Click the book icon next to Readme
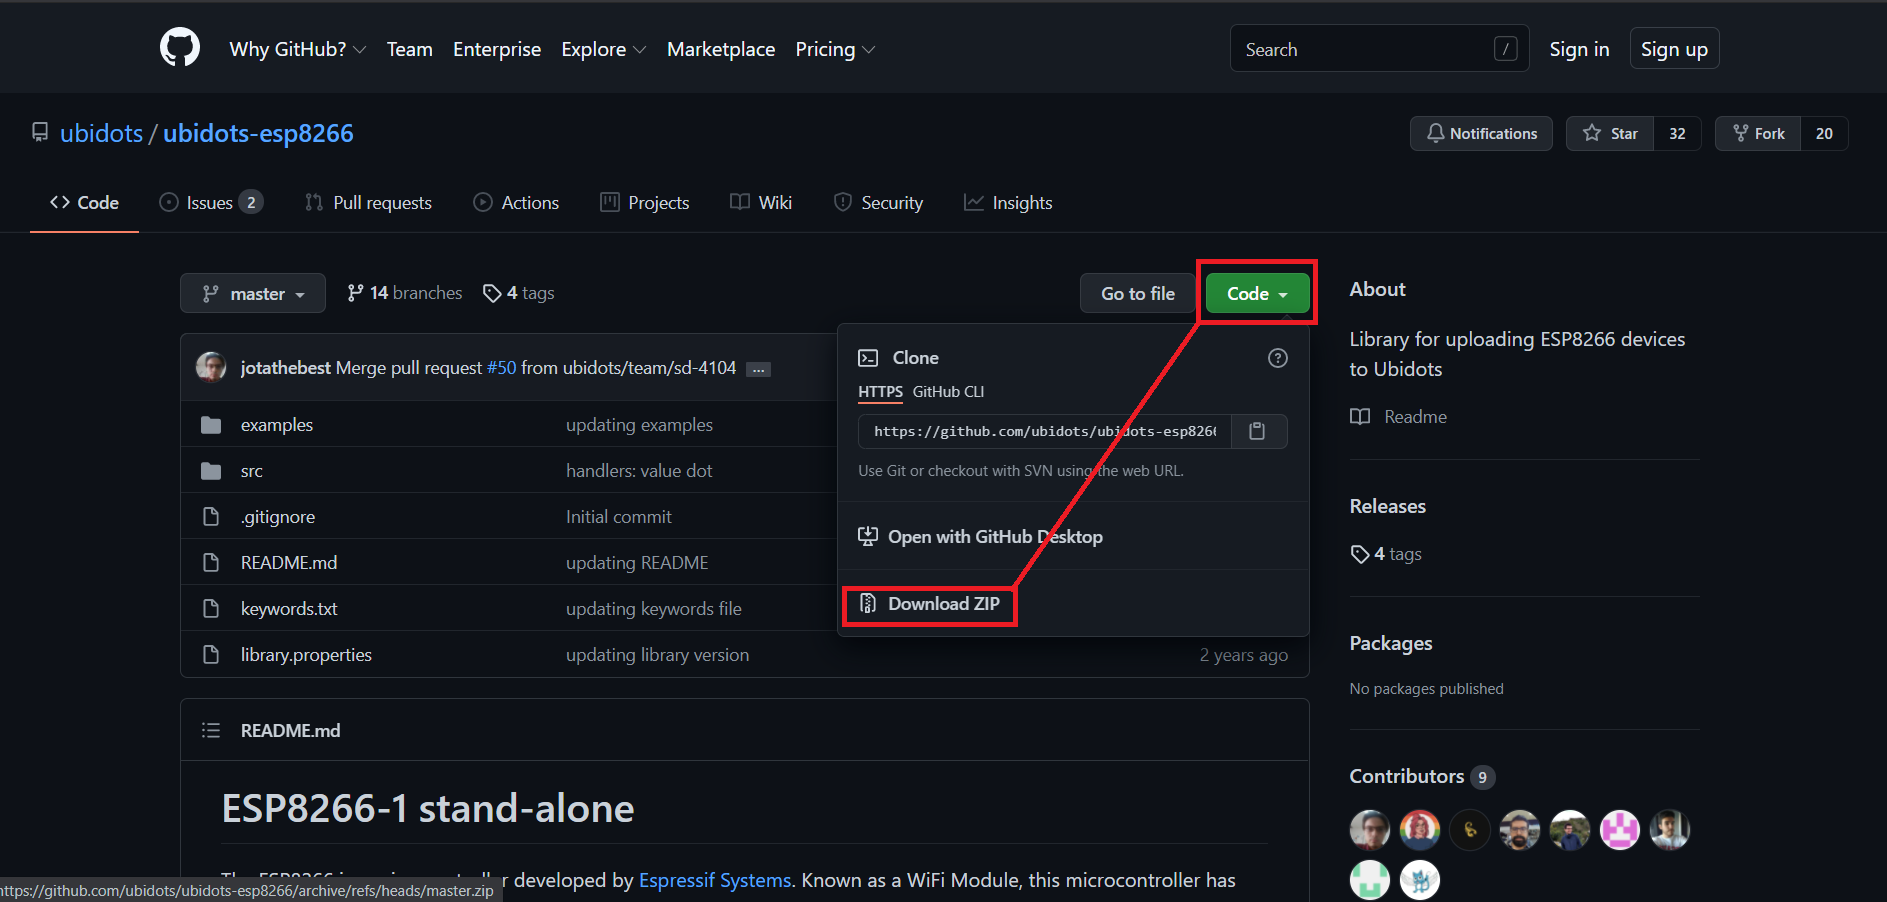This screenshot has width=1887, height=902. click(1360, 417)
